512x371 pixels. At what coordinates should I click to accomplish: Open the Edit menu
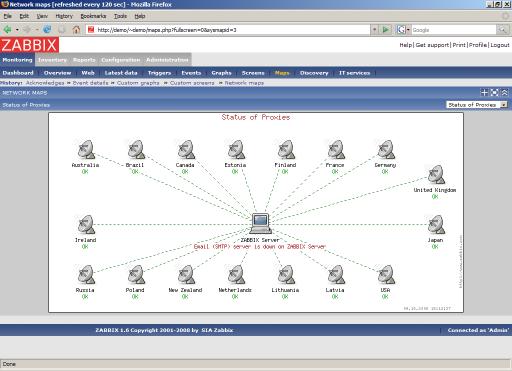[x=24, y=16]
